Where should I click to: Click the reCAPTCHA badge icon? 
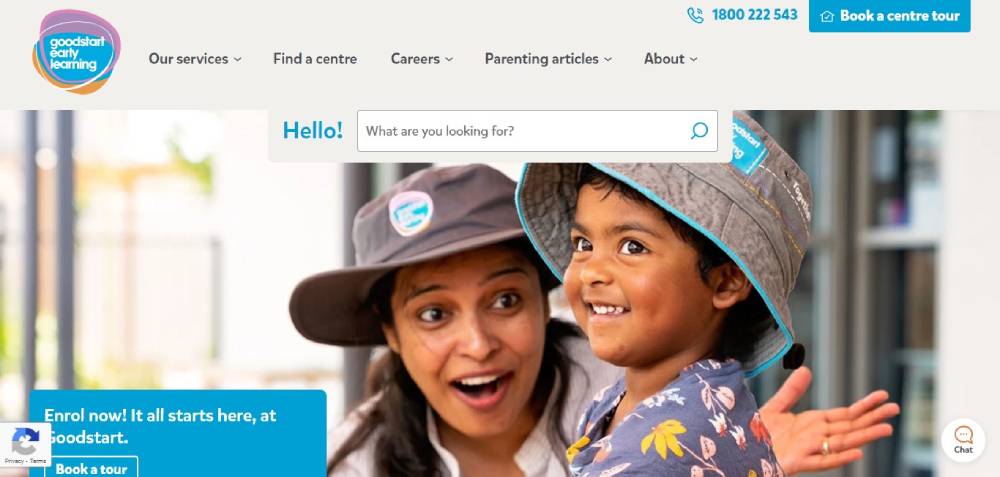(x=26, y=440)
